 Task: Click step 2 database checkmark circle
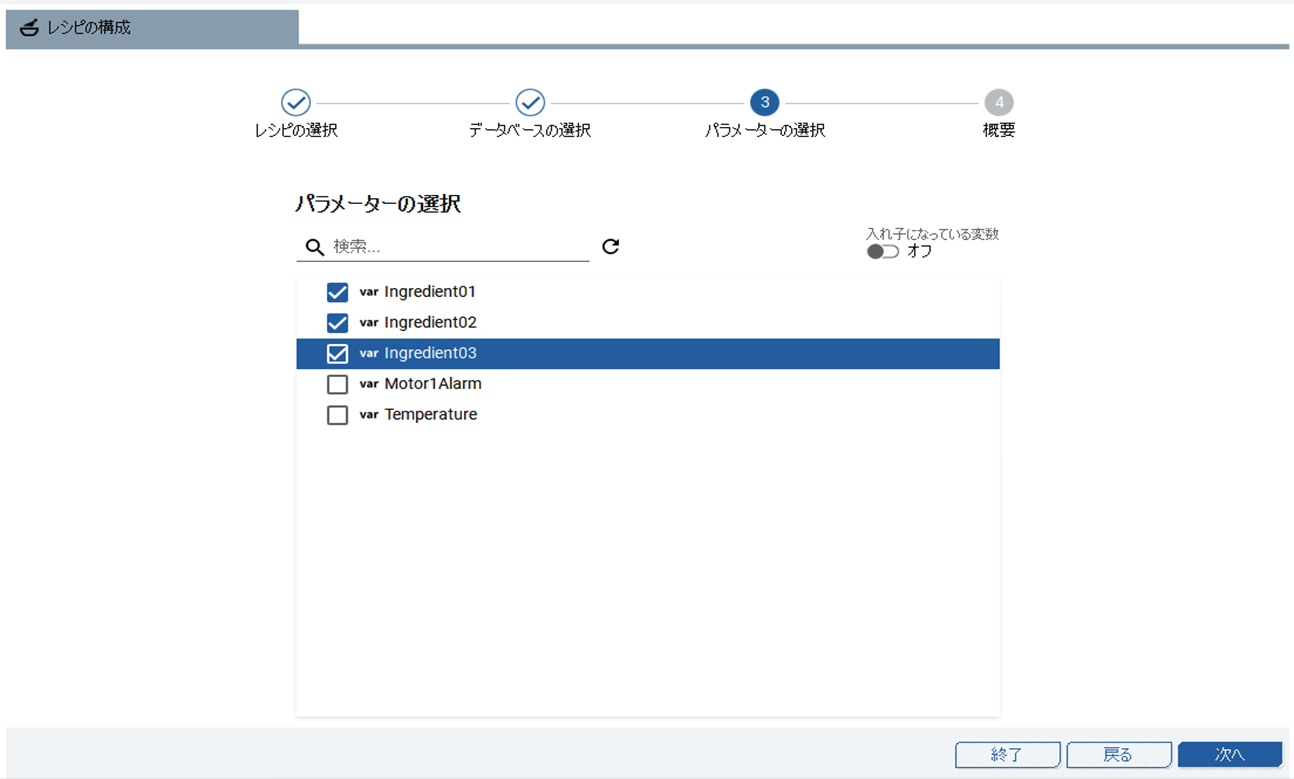(x=530, y=102)
